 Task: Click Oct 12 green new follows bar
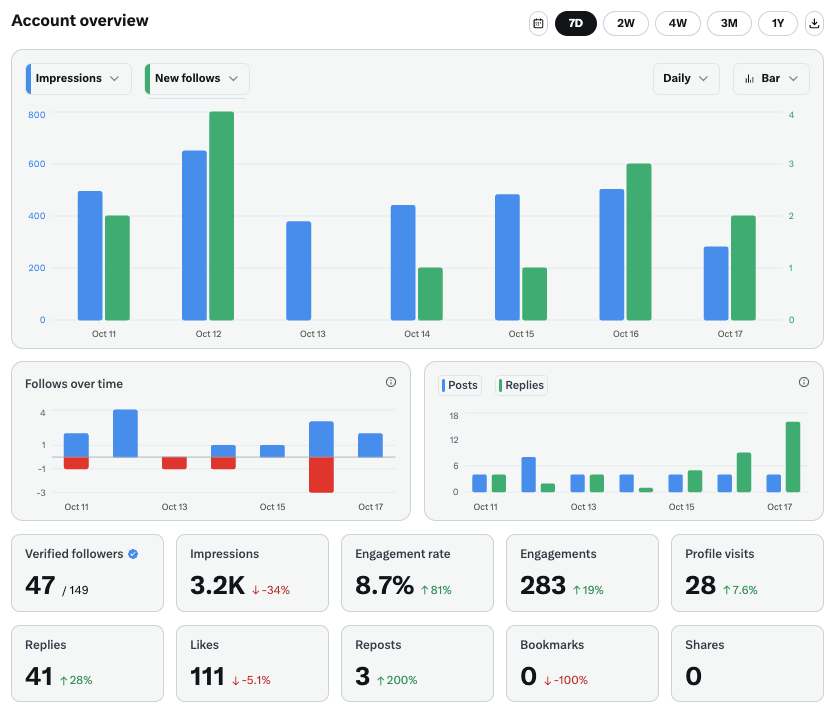pos(222,216)
